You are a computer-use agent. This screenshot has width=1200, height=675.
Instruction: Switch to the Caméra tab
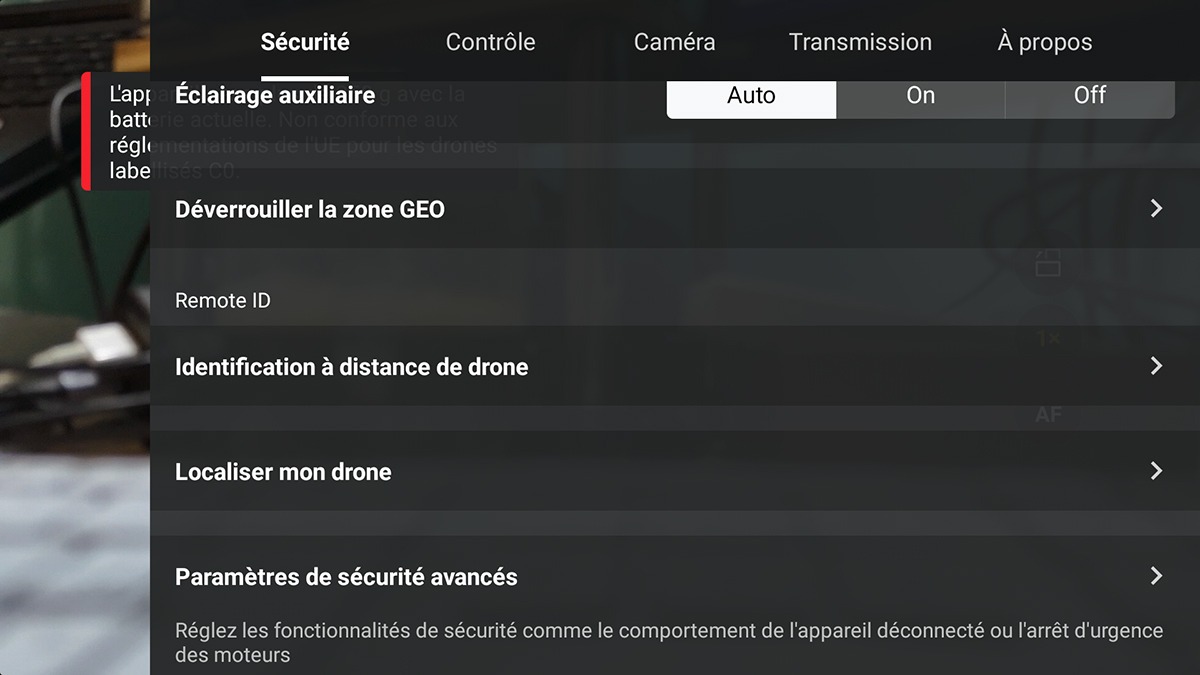click(x=675, y=42)
